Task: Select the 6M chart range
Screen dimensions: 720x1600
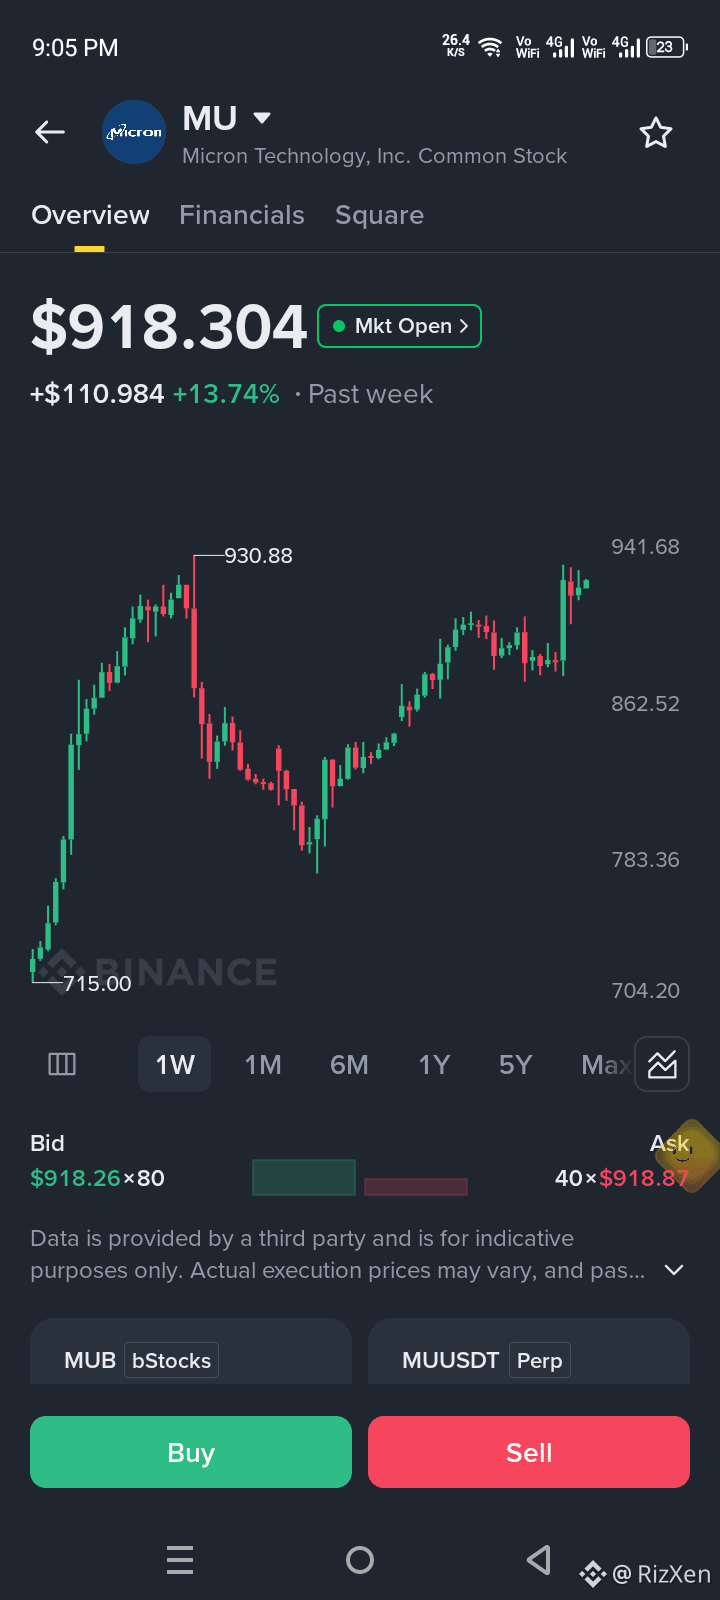Action: coord(349,1064)
